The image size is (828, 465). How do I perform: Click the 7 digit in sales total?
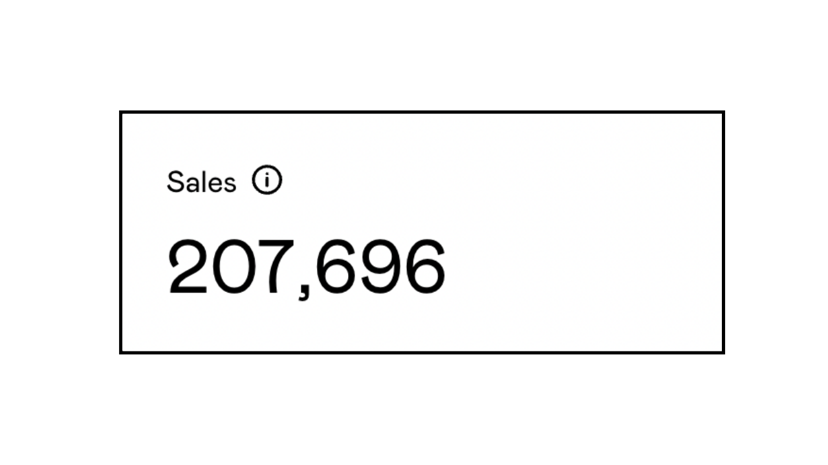click(x=275, y=267)
